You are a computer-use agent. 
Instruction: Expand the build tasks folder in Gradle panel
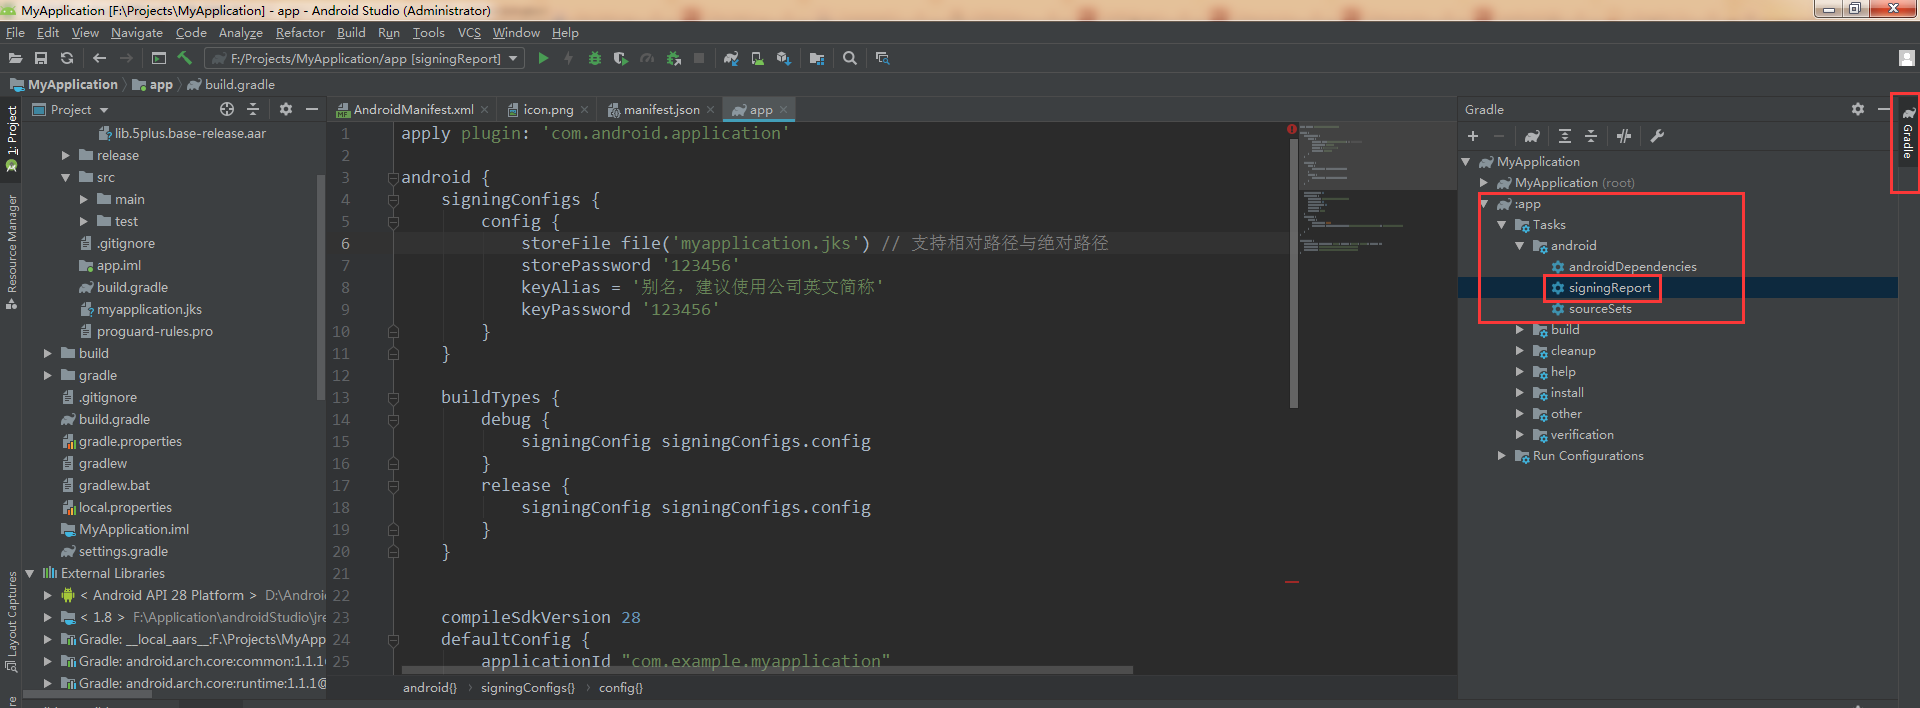1520,330
